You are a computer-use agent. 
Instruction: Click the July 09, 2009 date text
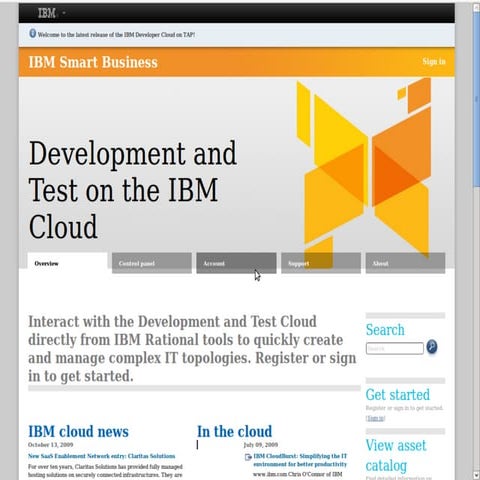tap(261, 445)
